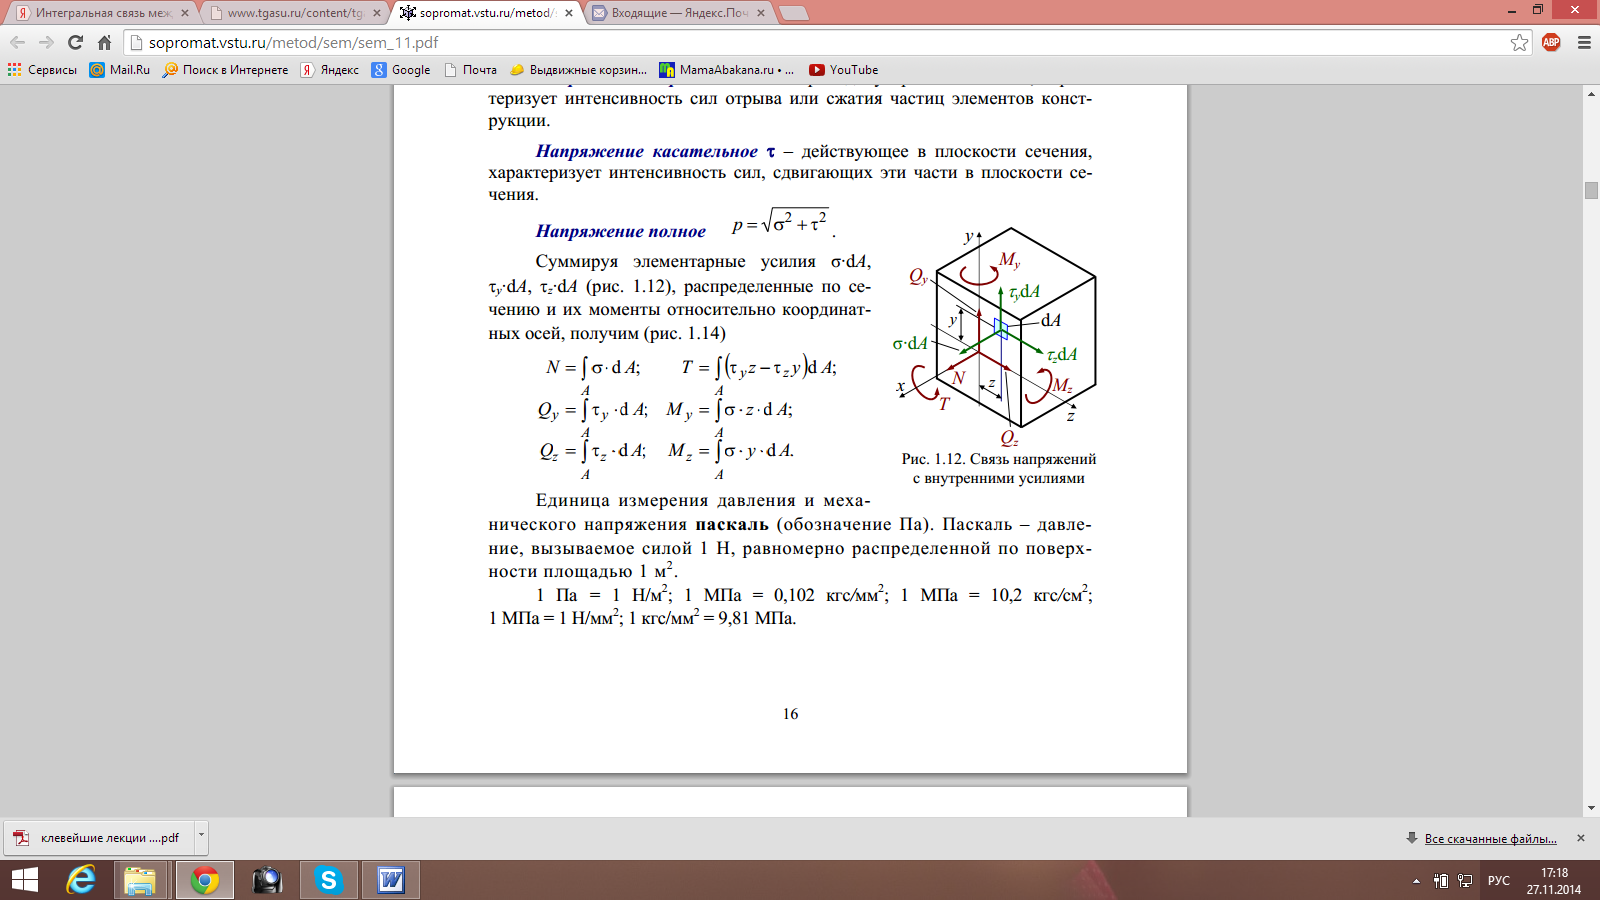Open battery status tray icon
The width and height of the screenshot is (1600, 900).
(x=1441, y=881)
